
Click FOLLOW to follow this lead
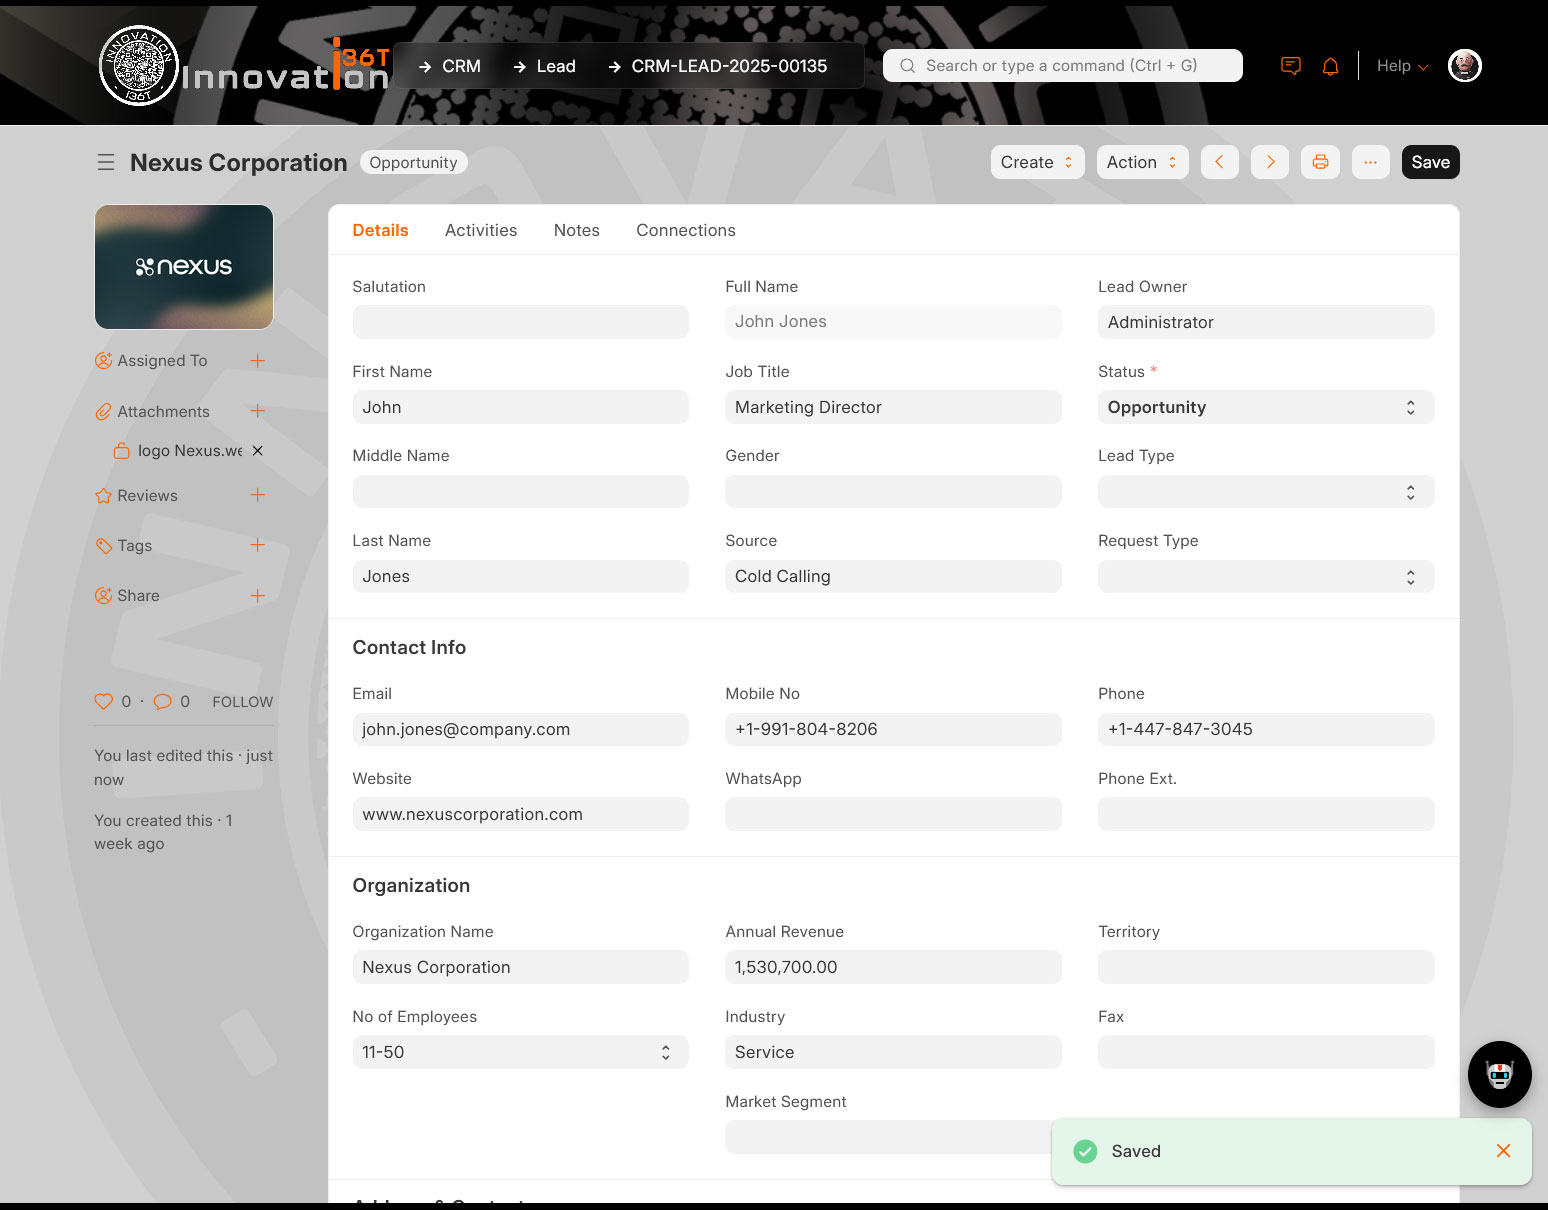[x=242, y=702]
